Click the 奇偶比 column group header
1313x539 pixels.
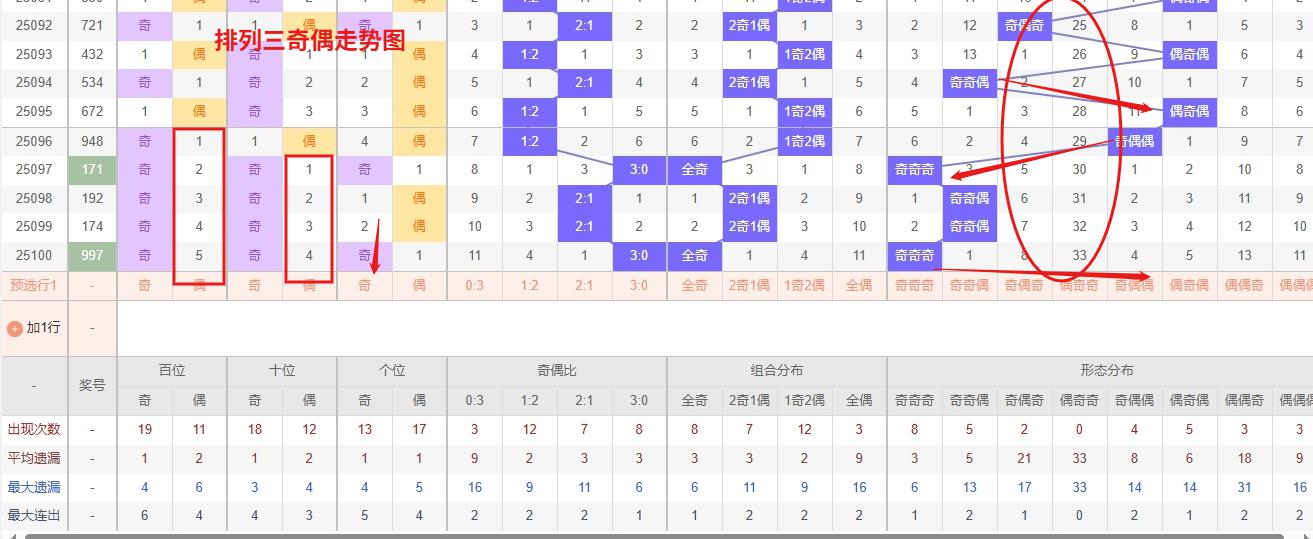[x=556, y=370]
